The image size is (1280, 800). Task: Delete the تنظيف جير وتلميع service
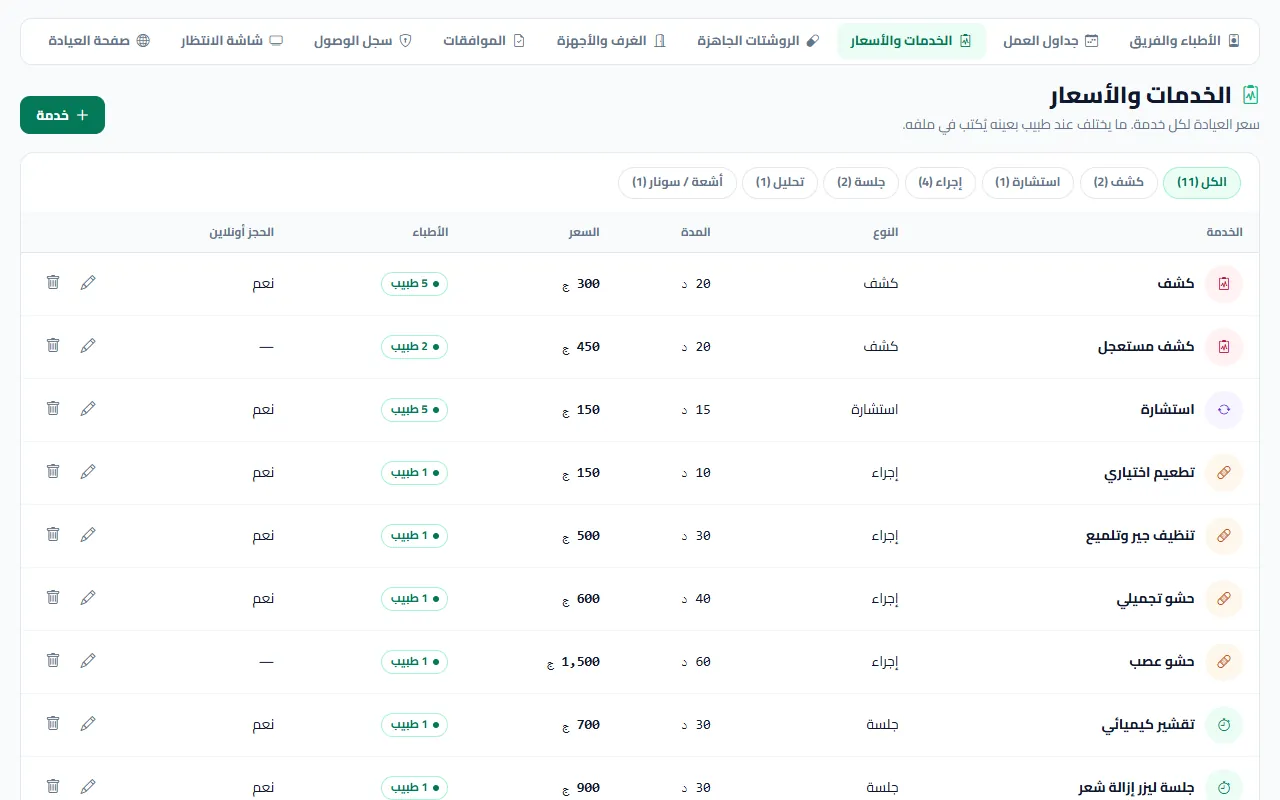click(53, 535)
